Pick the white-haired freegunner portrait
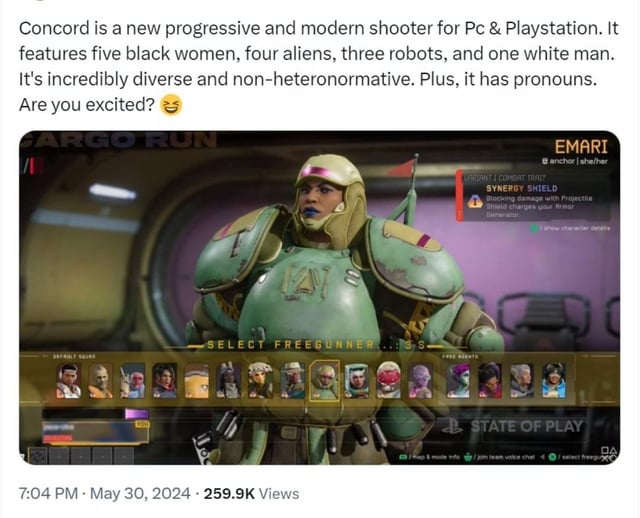The width and height of the screenshot is (640, 518). click(x=522, y=380)
